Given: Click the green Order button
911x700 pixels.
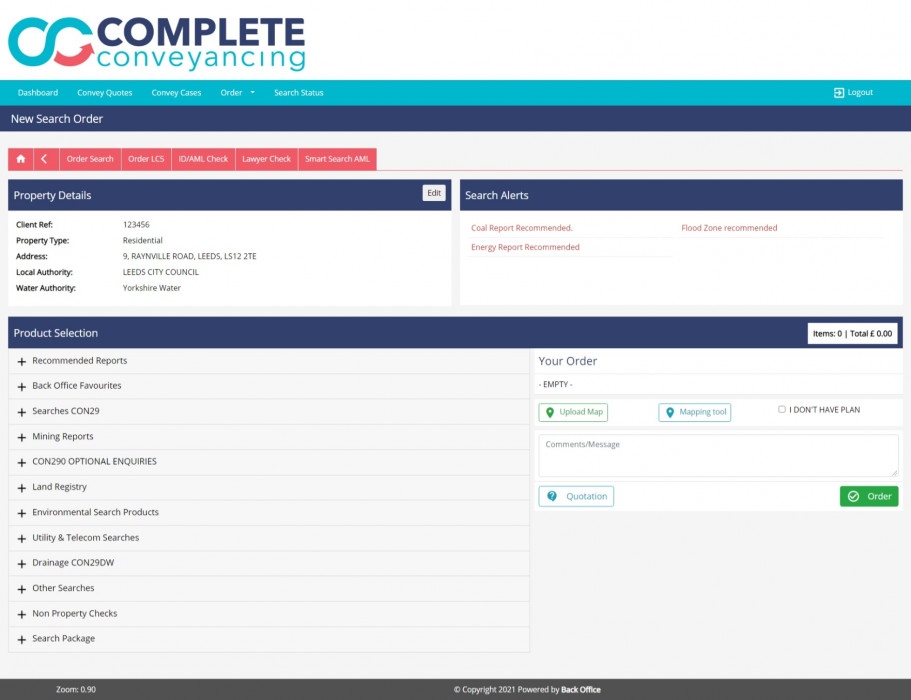Looking at the screenshot, I should click(x=868, y=496).
